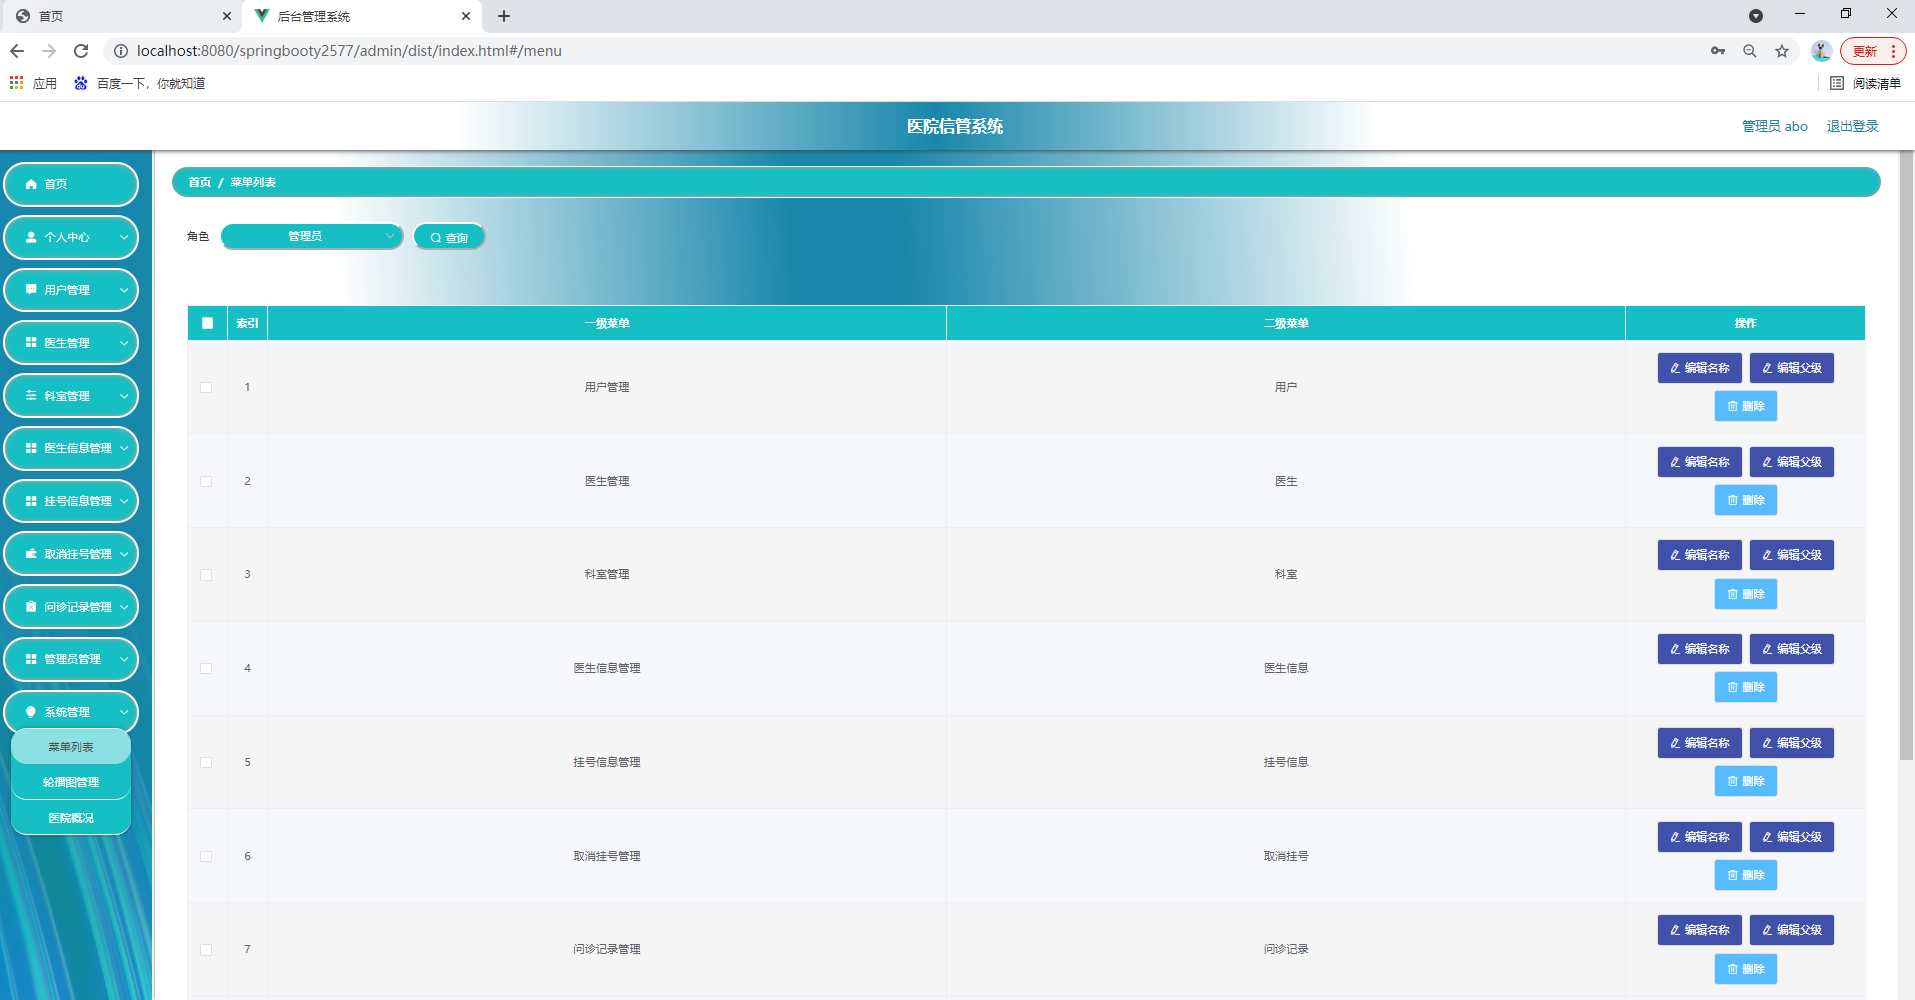1915x1000 pixels.
Task: Click the bulb icon beside 系统管理
Action: [31, 712]
